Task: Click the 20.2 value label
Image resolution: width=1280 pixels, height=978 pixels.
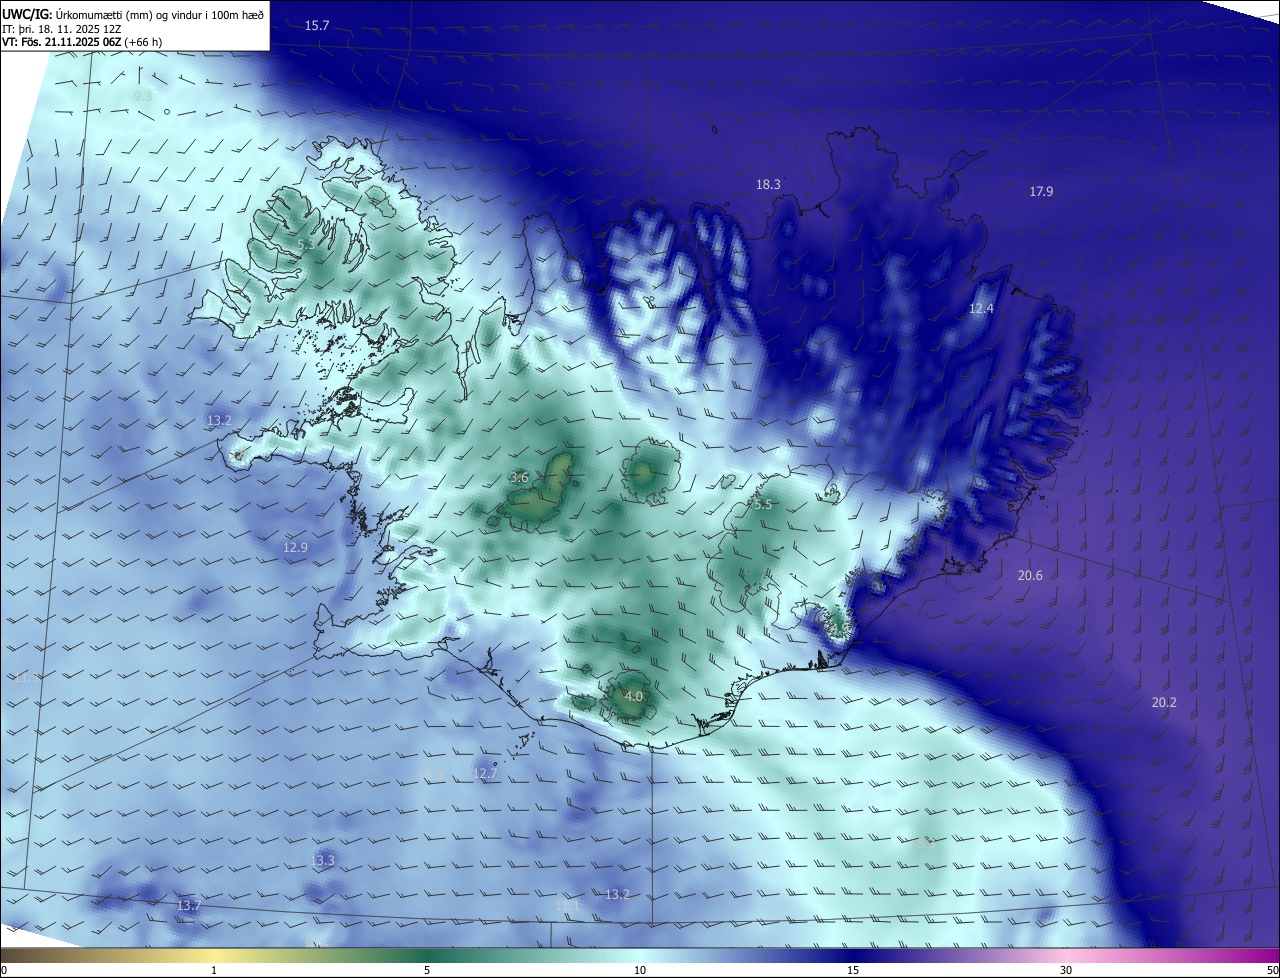Action: coord(1164,702)
